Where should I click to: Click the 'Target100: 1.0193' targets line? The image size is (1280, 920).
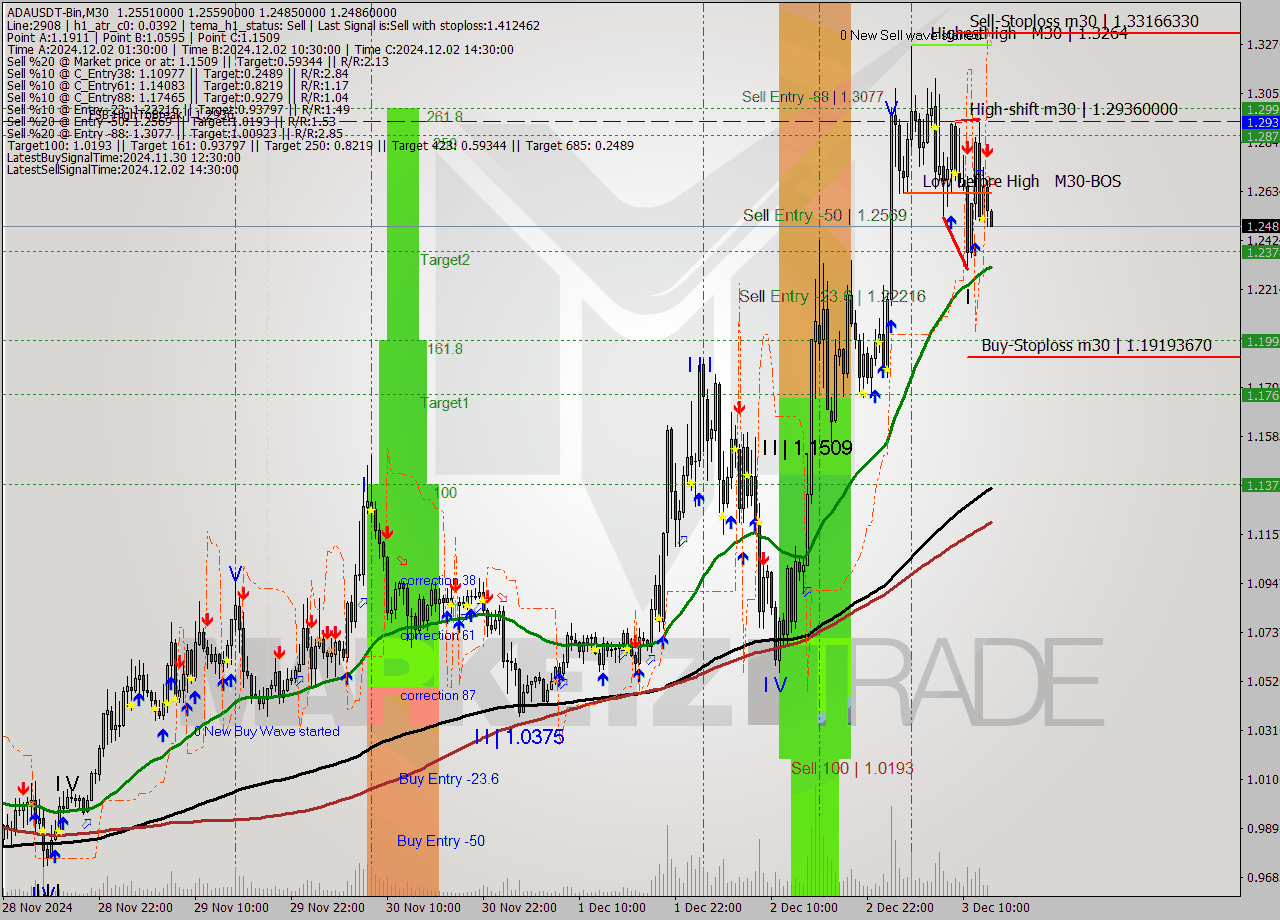[320, 146]
